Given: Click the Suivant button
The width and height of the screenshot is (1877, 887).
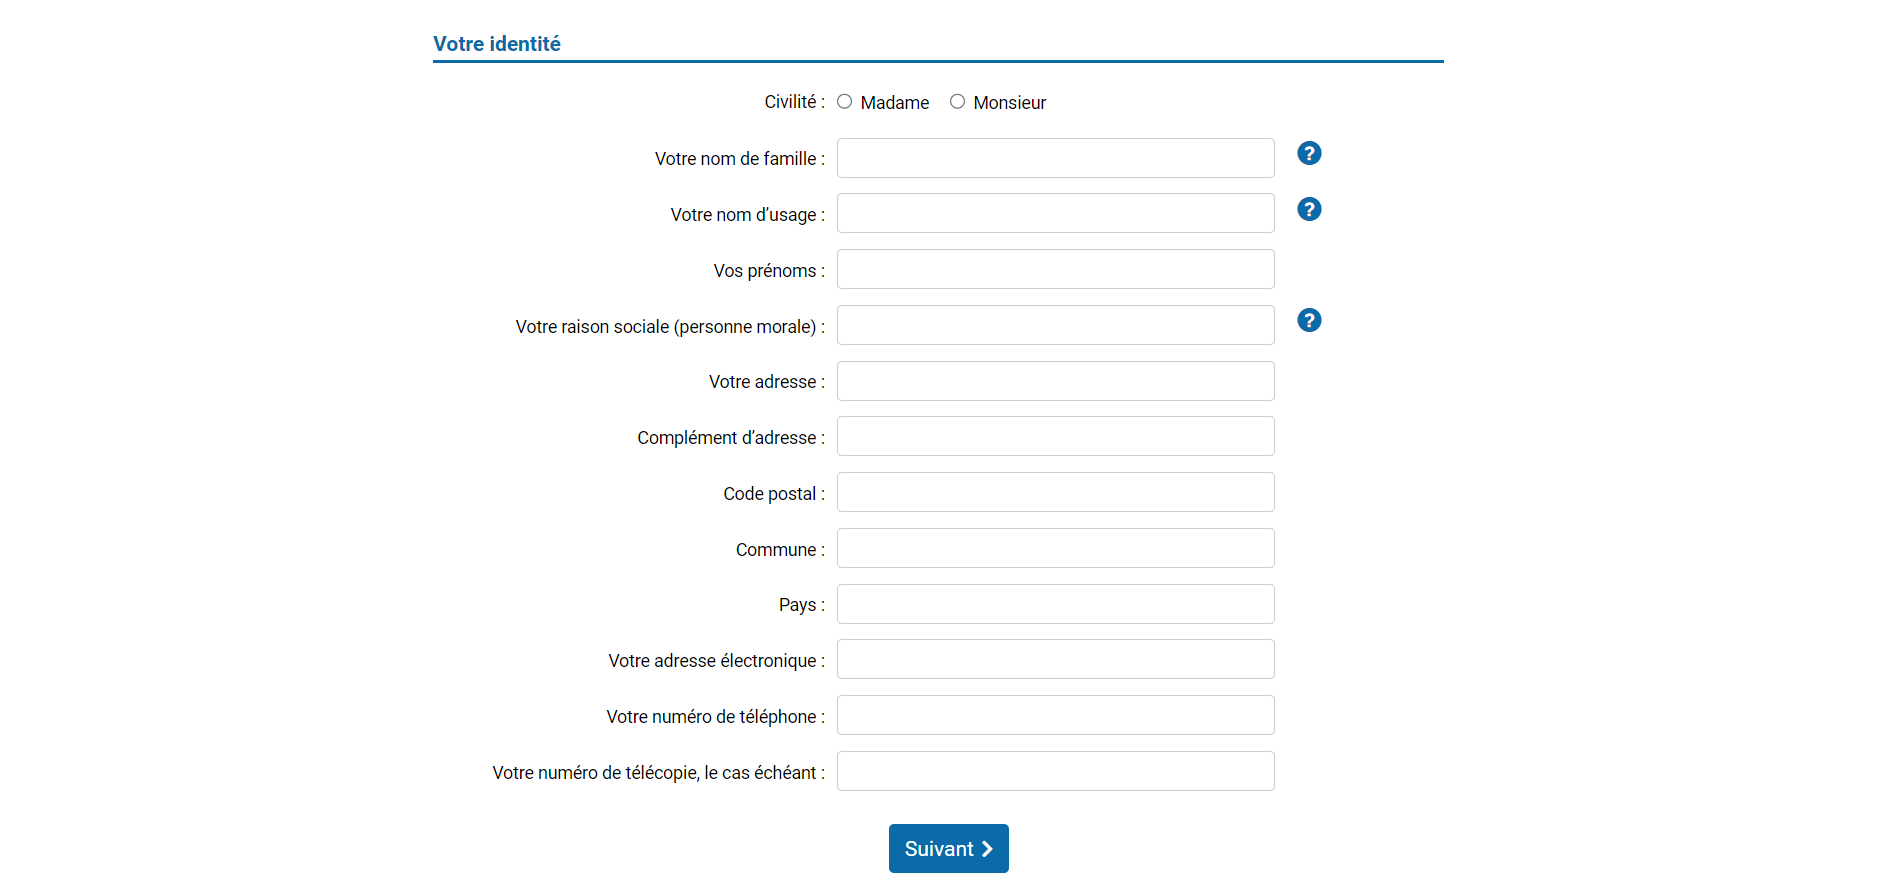Looking at the screenshot, I should coord(949,848).
